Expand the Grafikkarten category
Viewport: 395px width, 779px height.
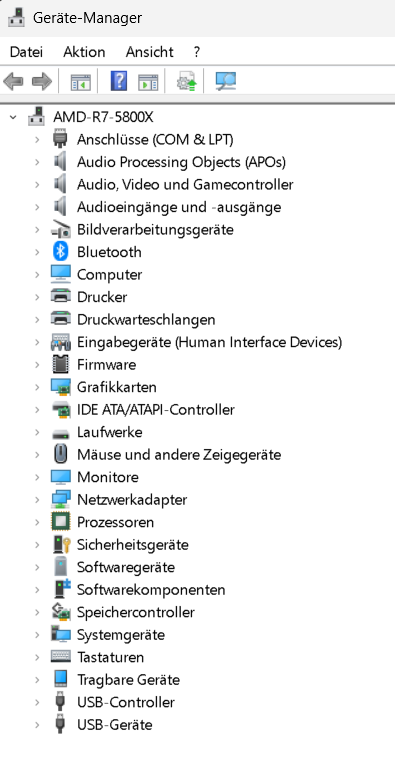click(x=37, y=387)
